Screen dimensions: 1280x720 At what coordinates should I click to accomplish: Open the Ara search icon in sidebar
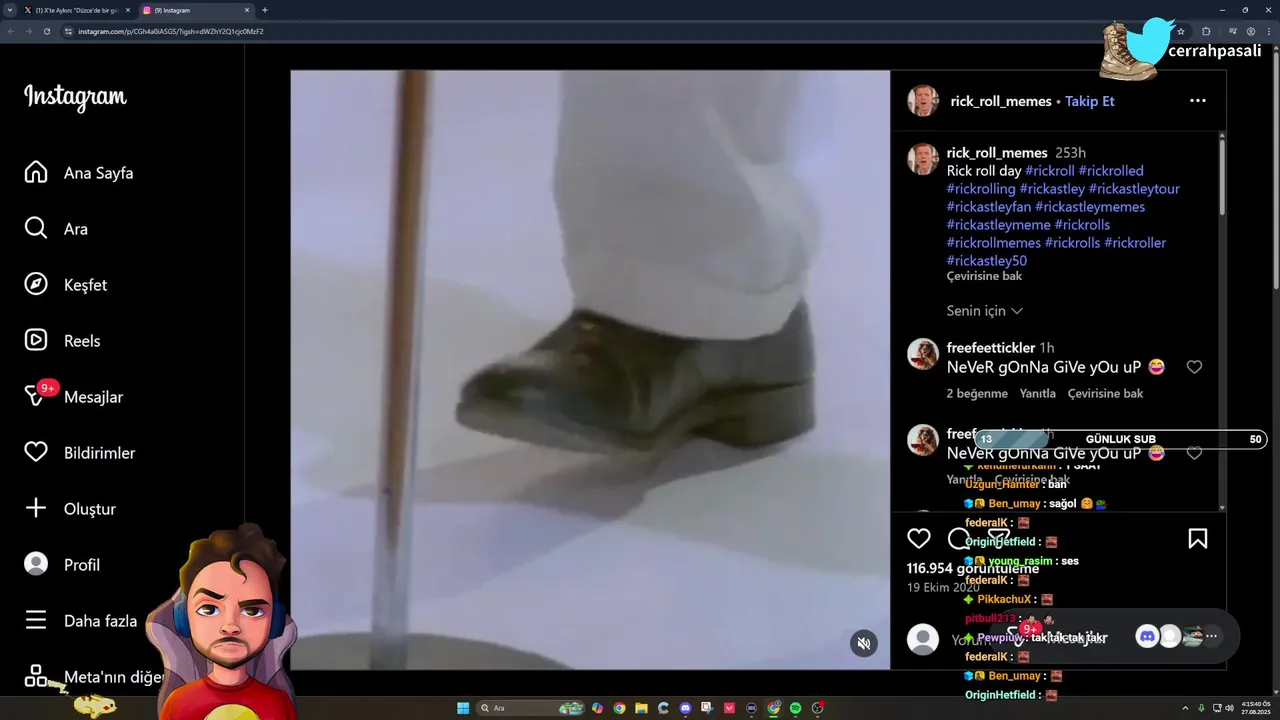tap(36, 229)
